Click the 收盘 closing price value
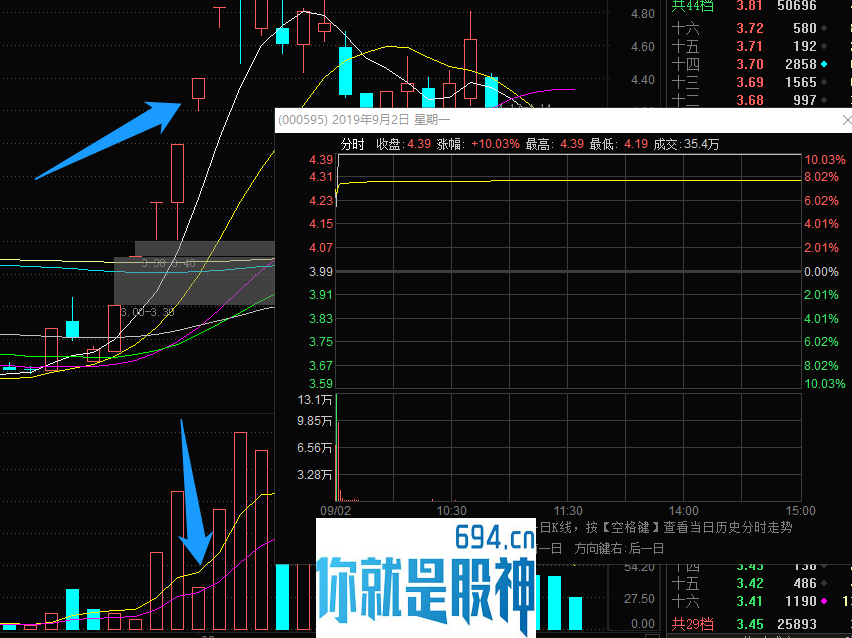Viewport: 852px width, 638px height. (x=419, y=145)
